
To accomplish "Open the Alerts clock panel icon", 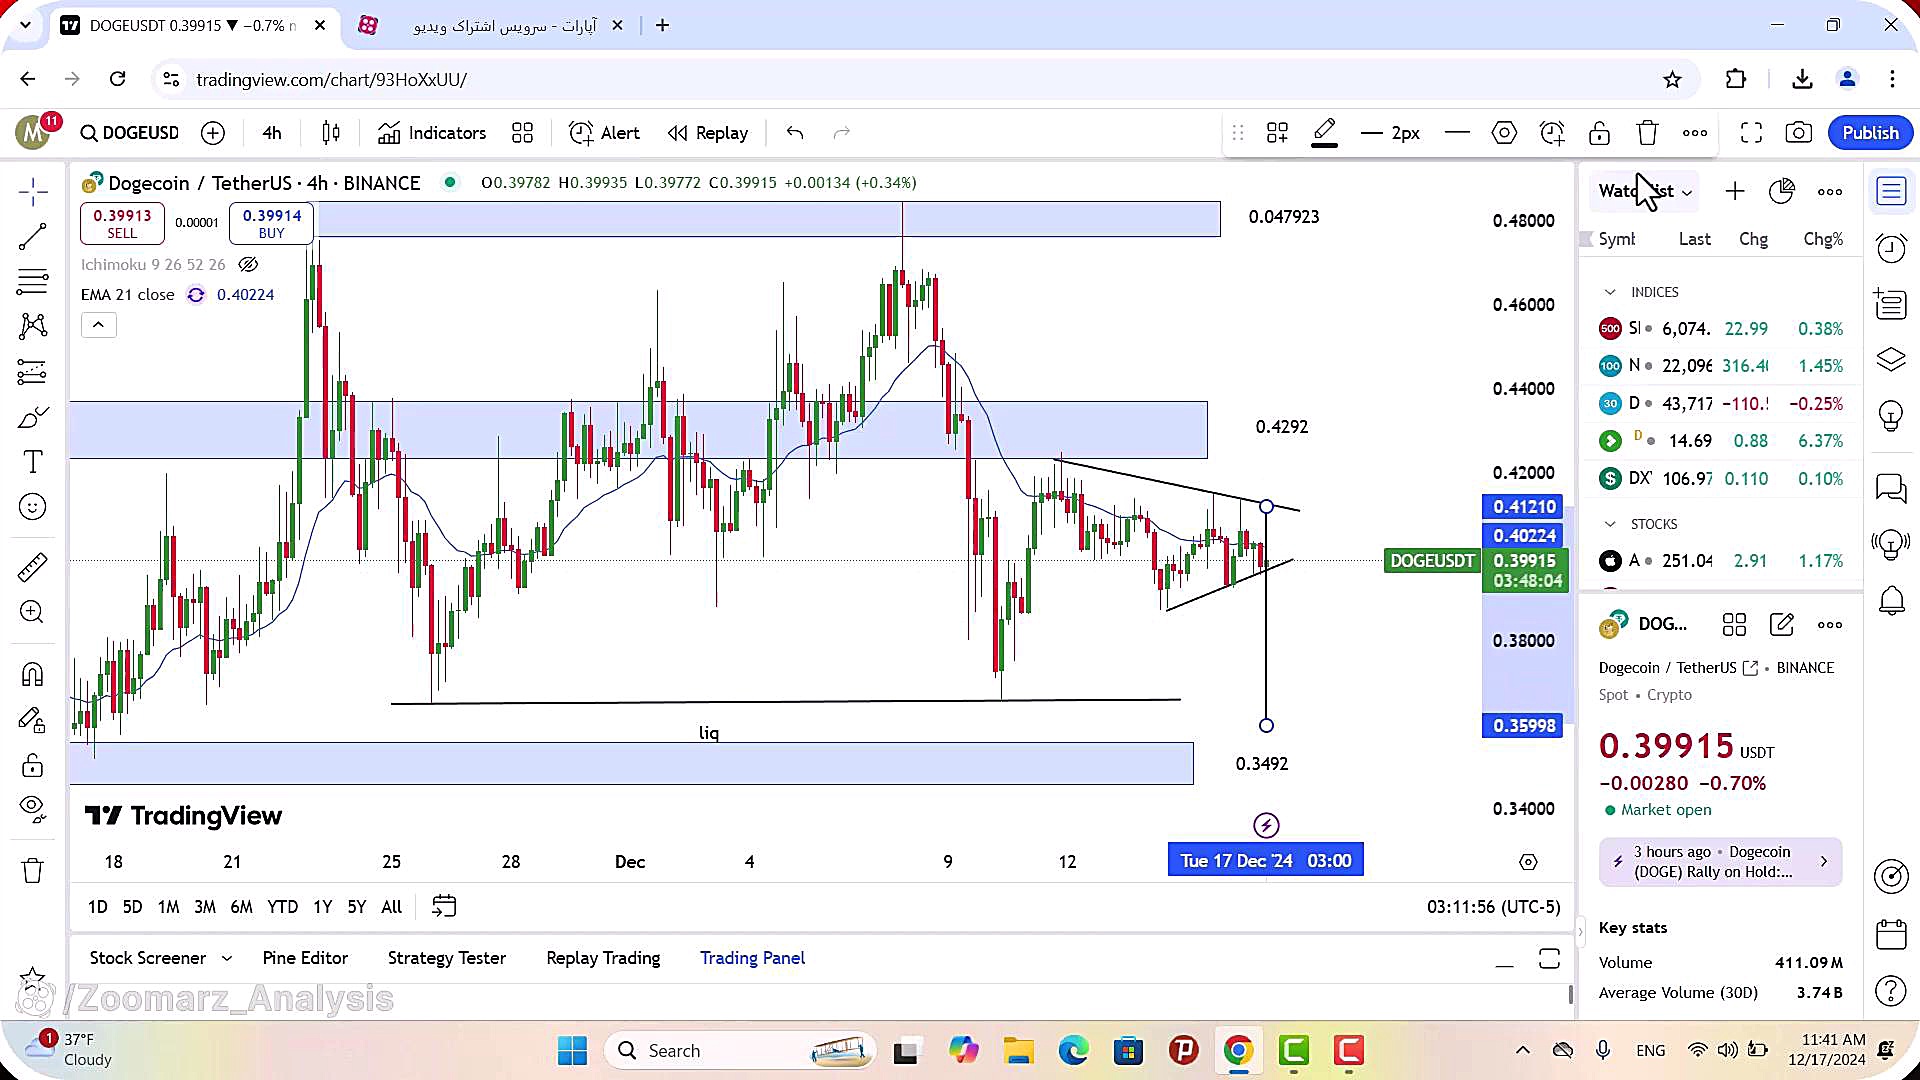I will point(1891,247).
